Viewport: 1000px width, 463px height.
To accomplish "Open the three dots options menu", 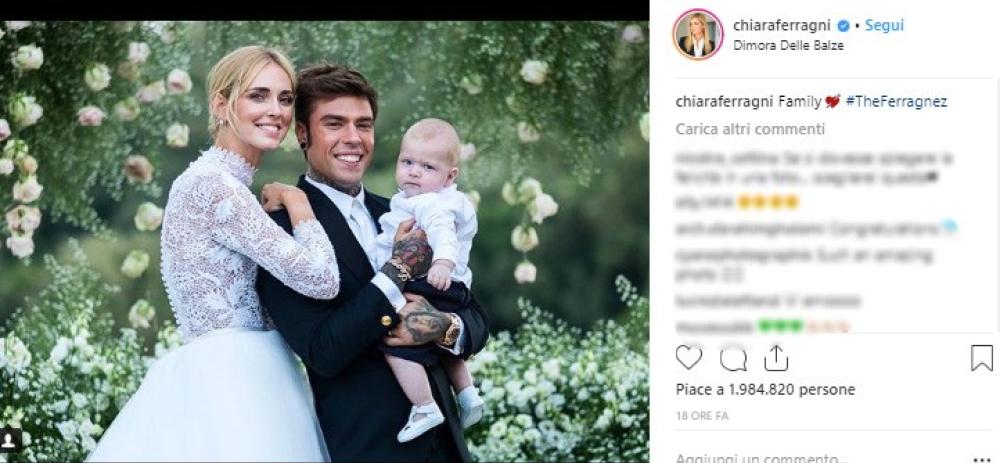I will (983, 459).
